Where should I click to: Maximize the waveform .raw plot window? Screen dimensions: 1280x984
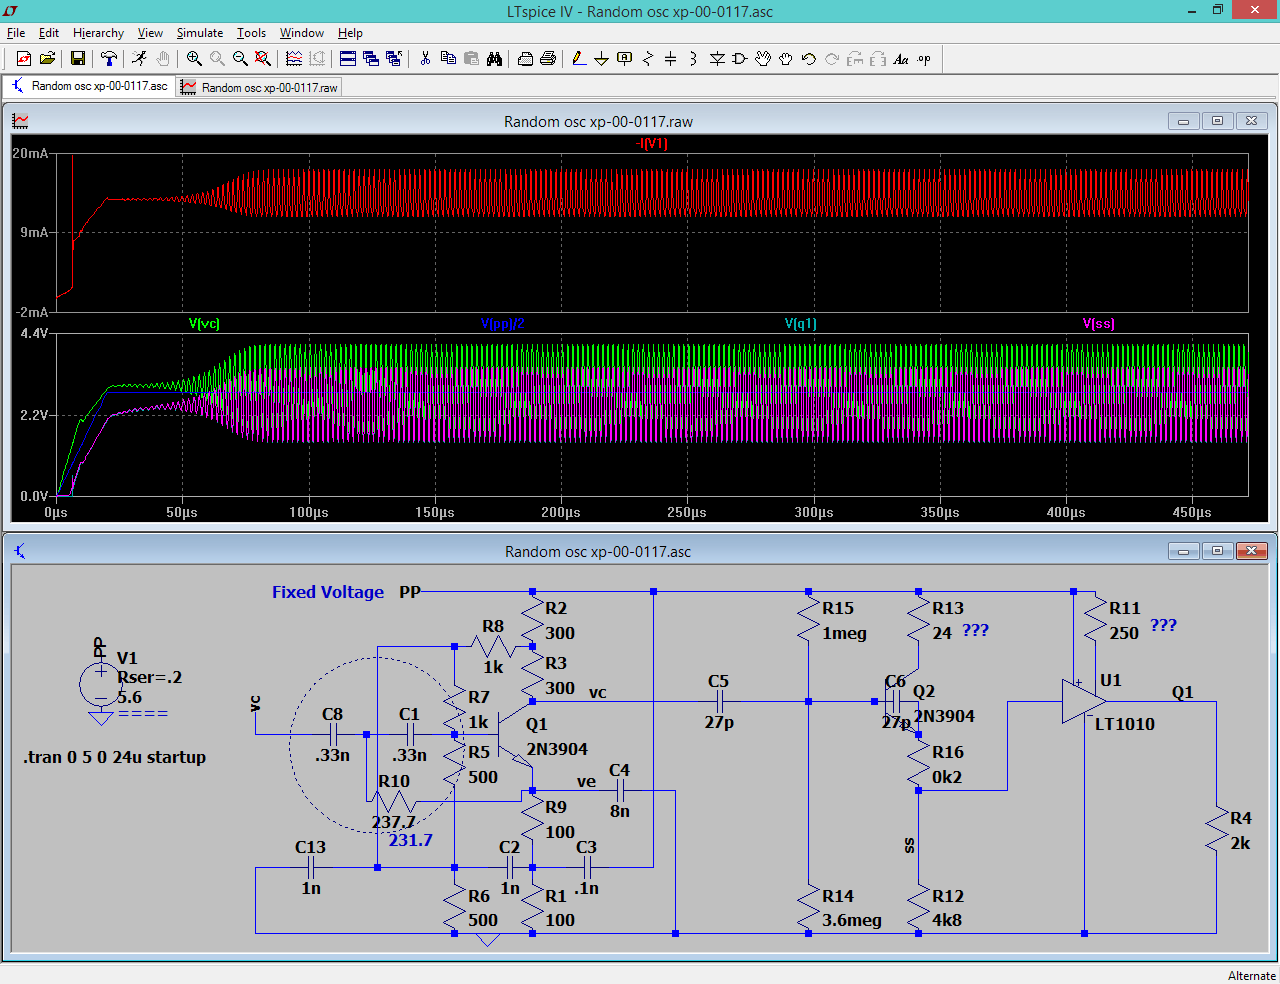[1217, 121]
